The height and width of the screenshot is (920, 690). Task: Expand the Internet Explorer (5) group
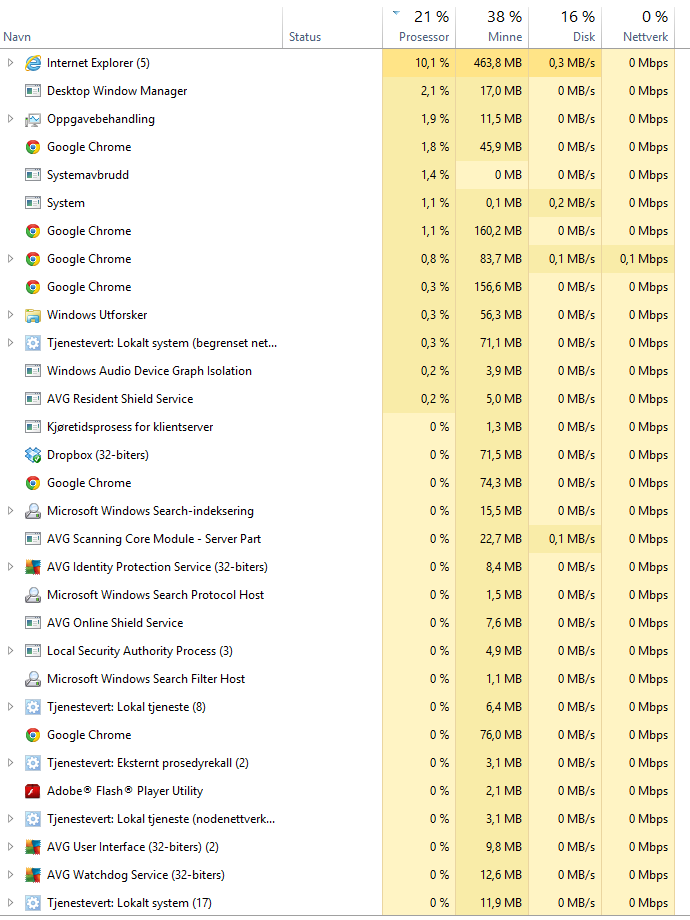tap(10, 63)
